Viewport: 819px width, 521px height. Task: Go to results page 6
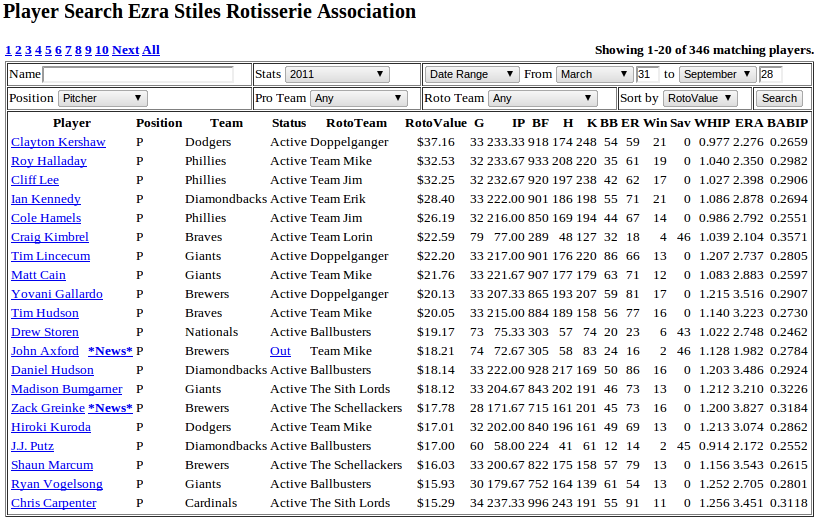click(x=58, y=50)
